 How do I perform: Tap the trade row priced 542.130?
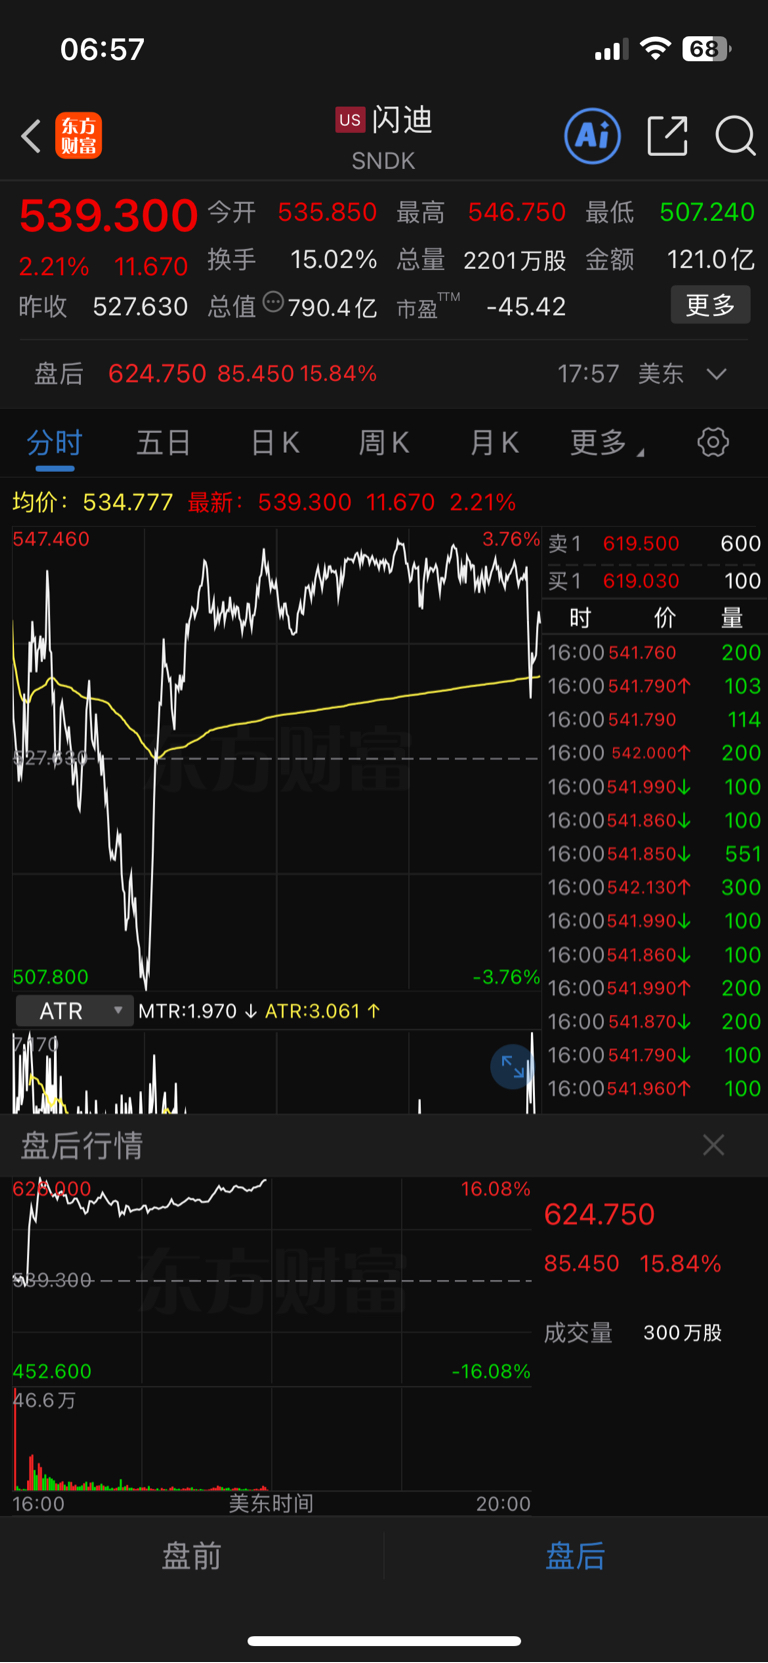pos(654,888)
